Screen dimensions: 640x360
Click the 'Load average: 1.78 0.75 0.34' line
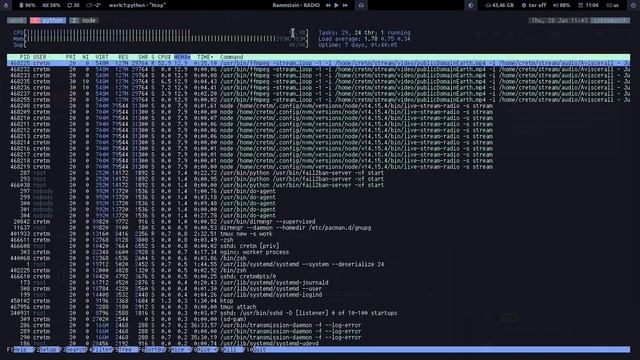coord(364,39)
